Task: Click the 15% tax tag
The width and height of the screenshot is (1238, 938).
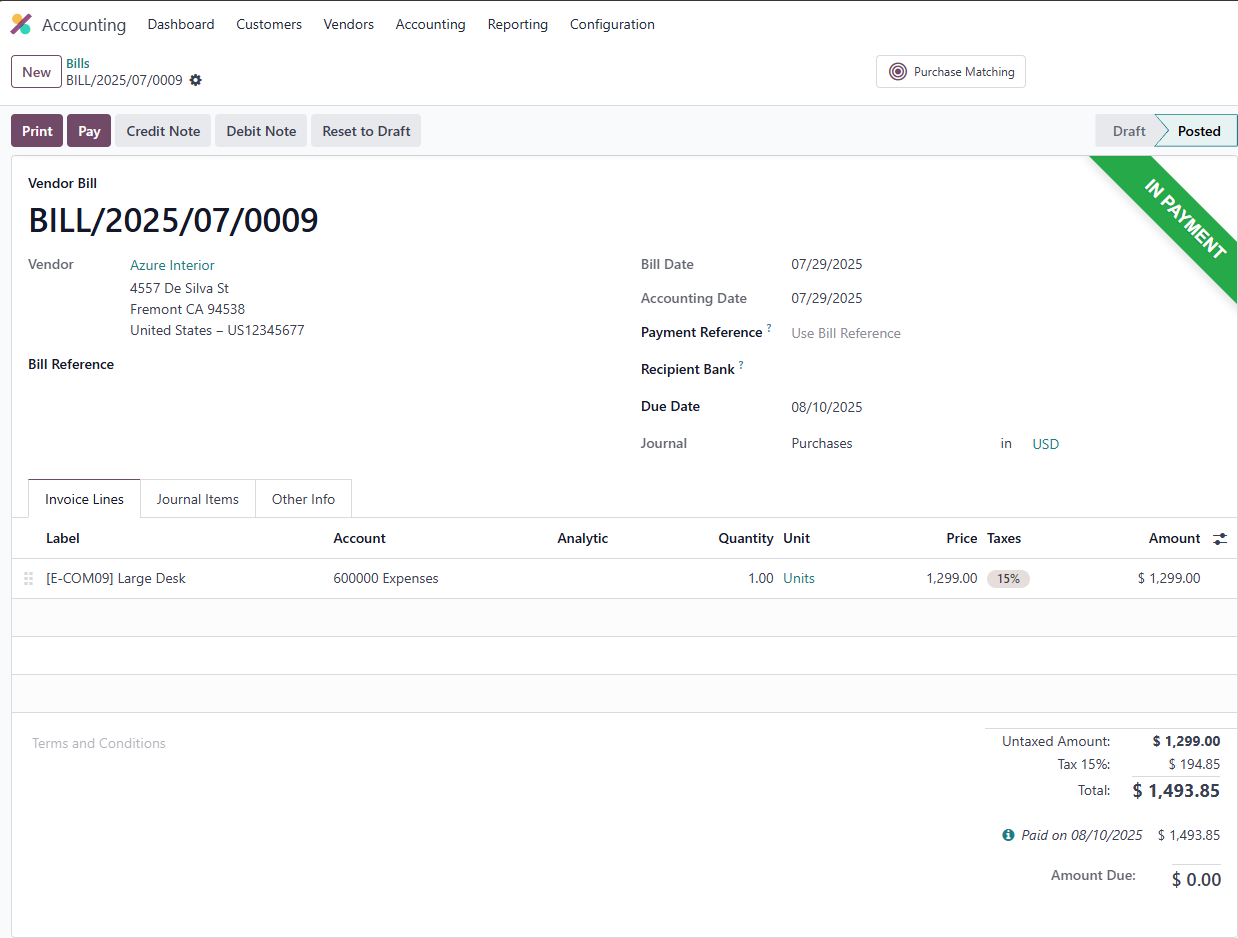Action: tap(1008, 578)
